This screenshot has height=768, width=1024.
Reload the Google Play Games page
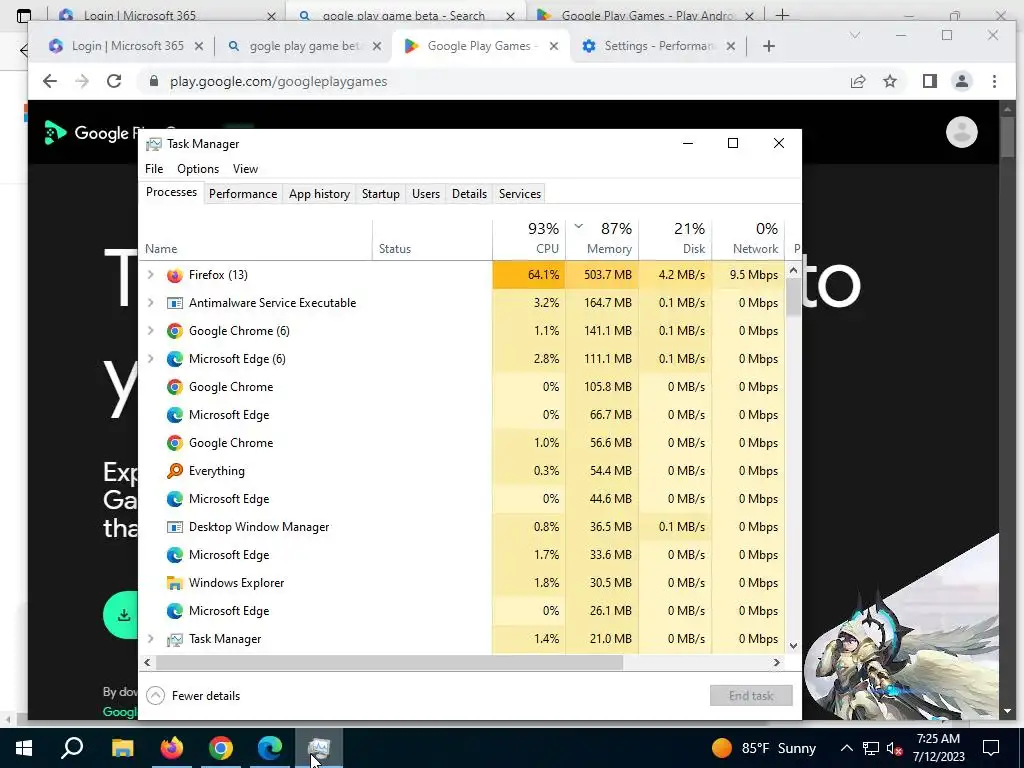coord(114,81)
